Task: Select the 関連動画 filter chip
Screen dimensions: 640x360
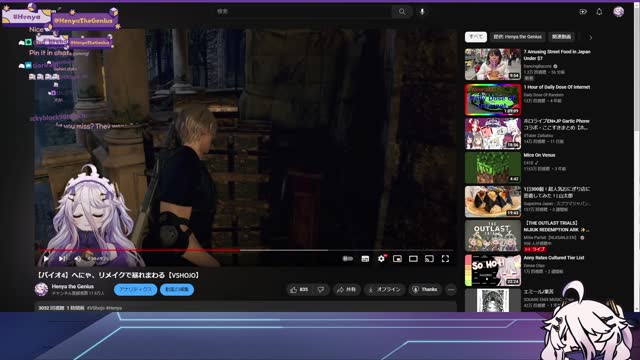Action: (x=561, y=37)
